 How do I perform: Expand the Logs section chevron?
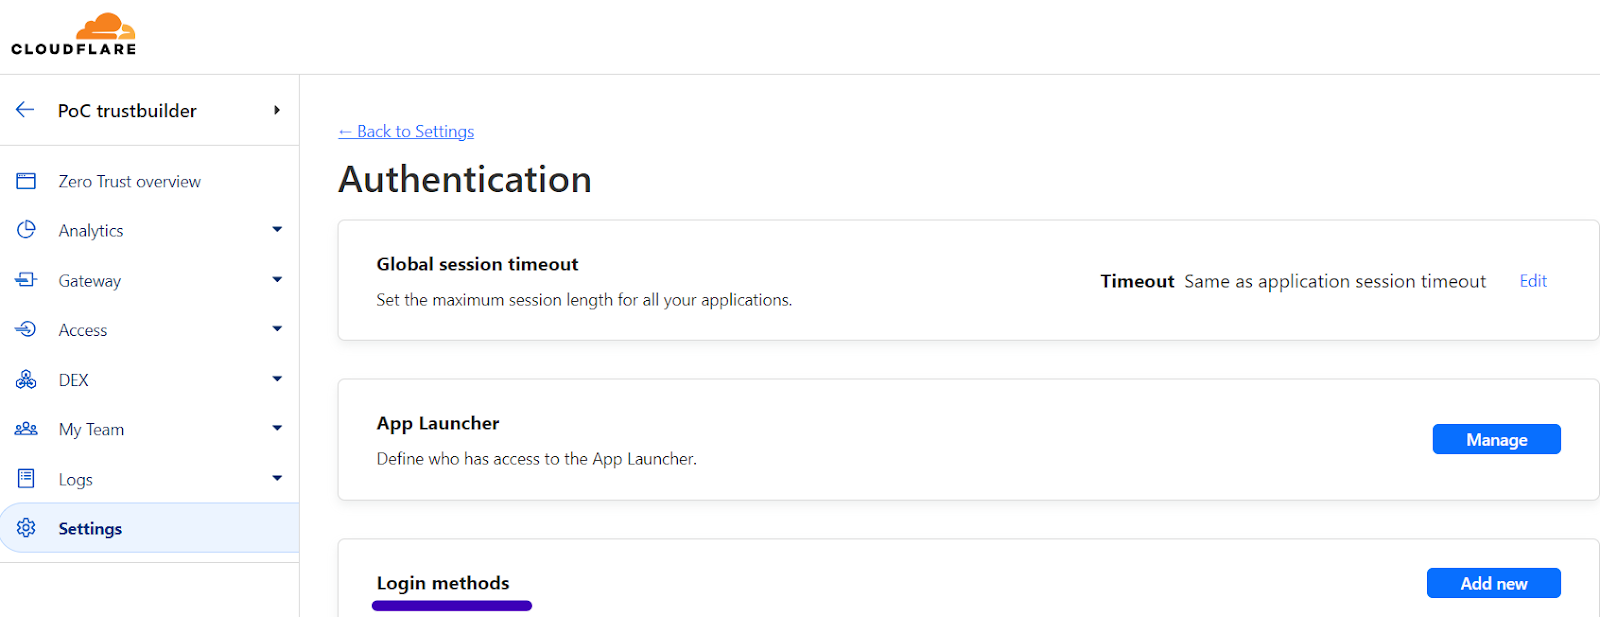(x=277, y=479)
